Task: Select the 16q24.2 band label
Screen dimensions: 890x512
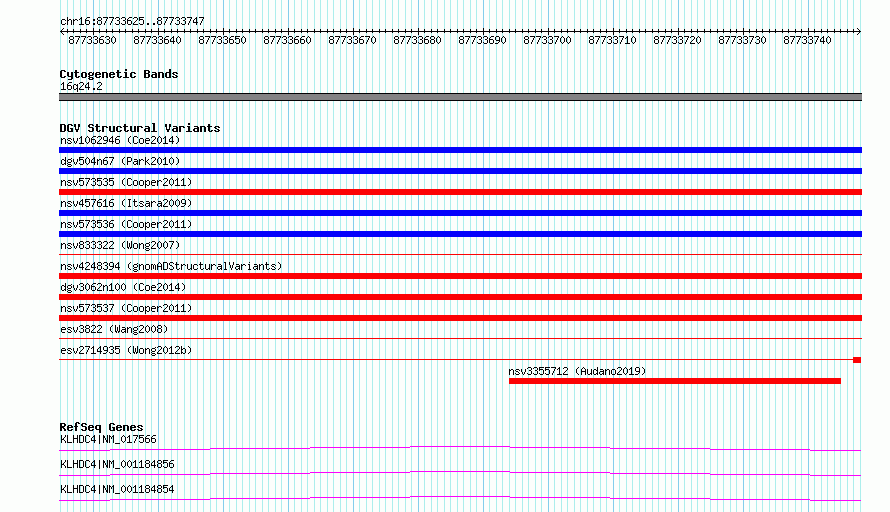Action: (x=81, y=86)
